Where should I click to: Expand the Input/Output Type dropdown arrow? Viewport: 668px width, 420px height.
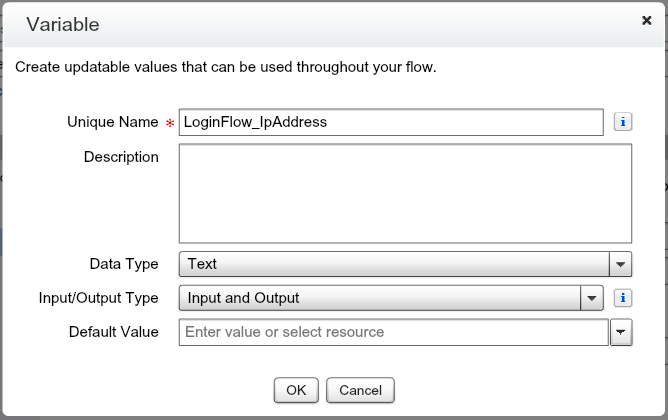click(x=593, y=298)
